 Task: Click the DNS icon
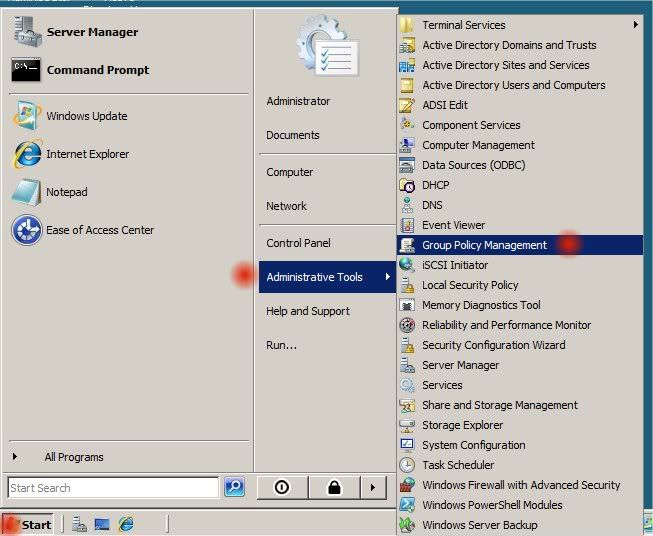(x=406, y=205)
